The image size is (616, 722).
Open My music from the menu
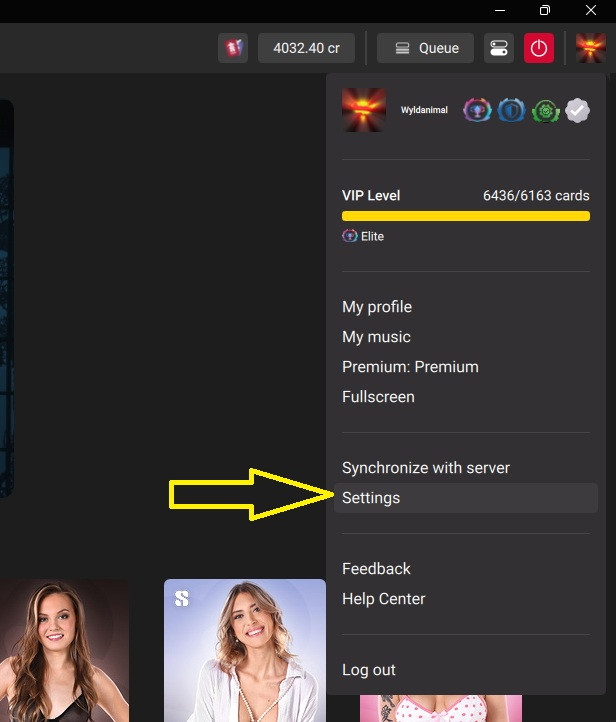pyautogui.click(x=376, y=337)
